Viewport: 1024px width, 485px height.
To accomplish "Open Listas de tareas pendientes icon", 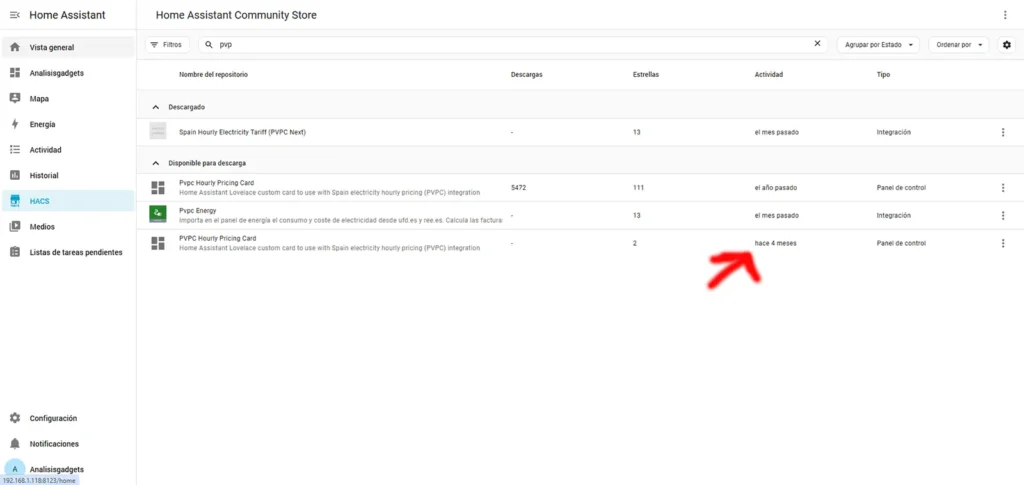I will click(x=15, y=252).
